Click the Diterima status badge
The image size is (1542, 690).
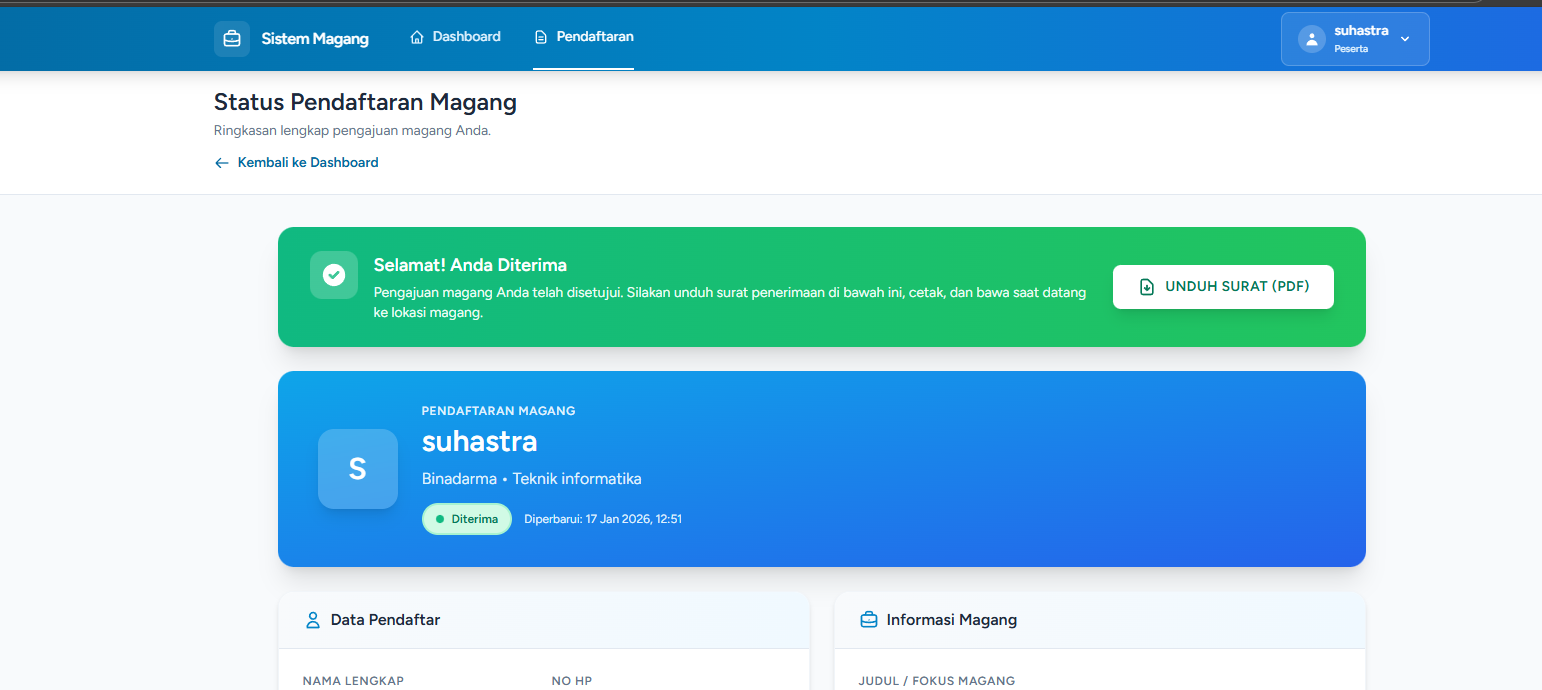[x=467, y=519]
